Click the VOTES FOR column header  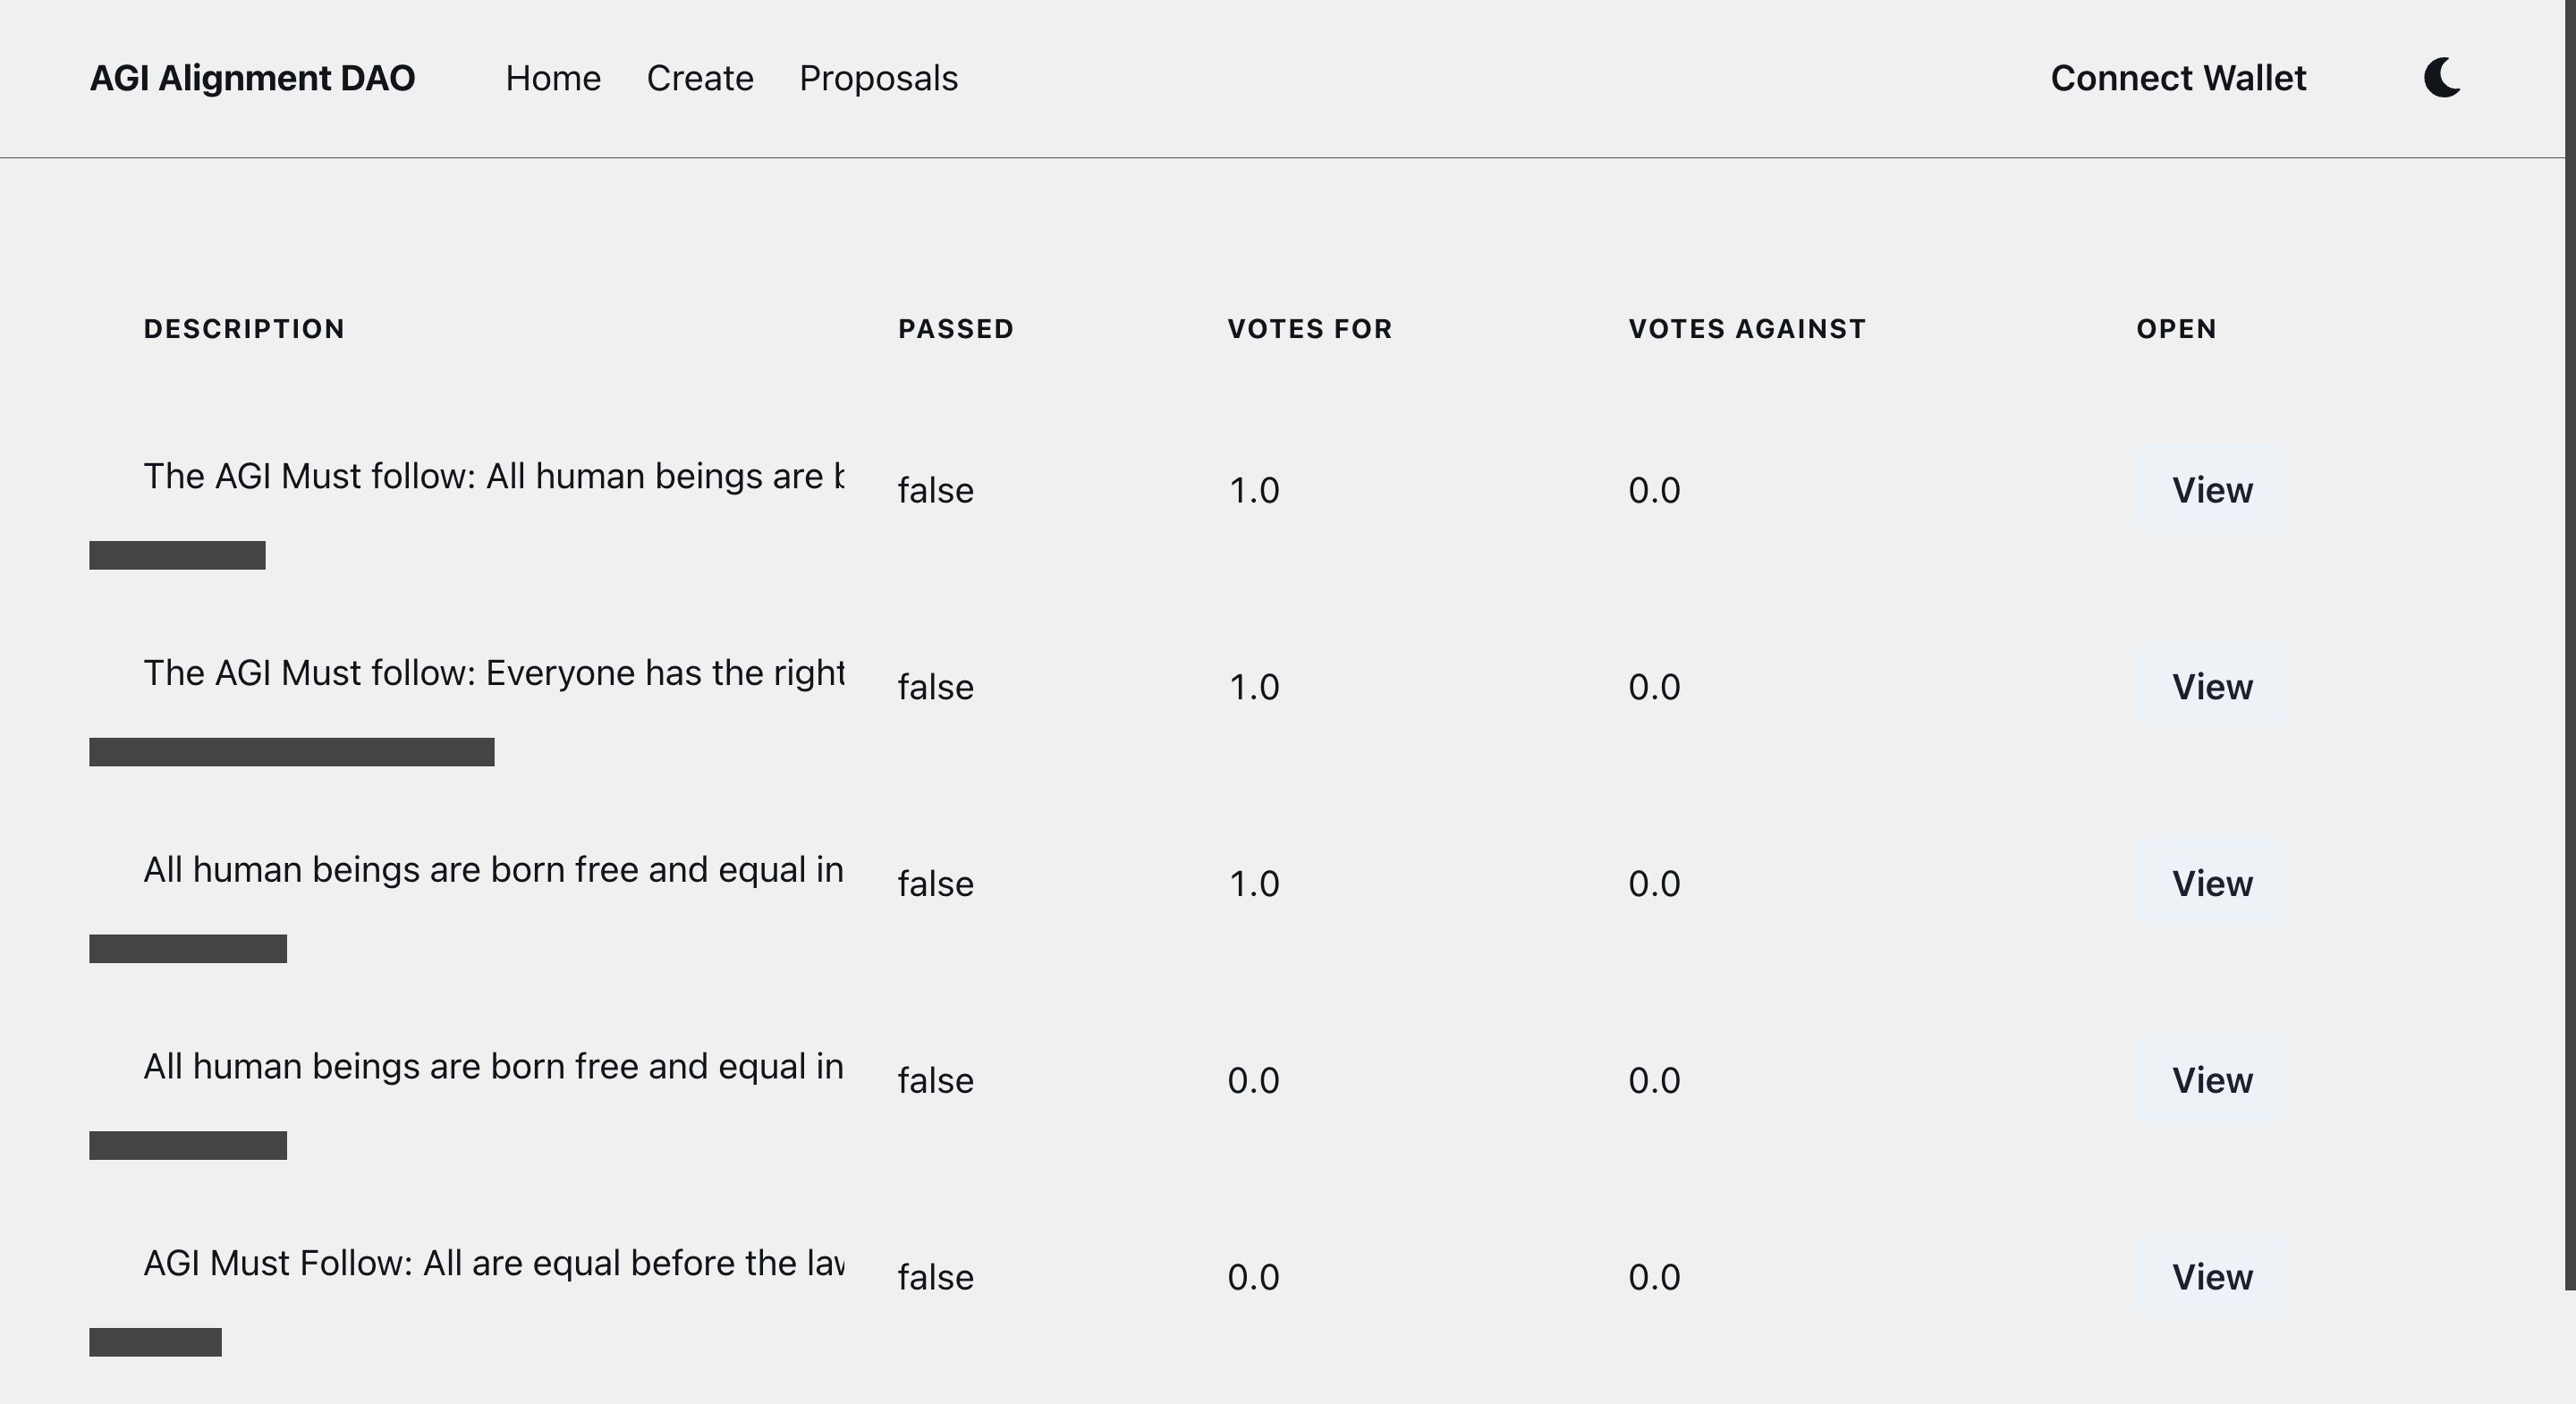point(1310,329)
